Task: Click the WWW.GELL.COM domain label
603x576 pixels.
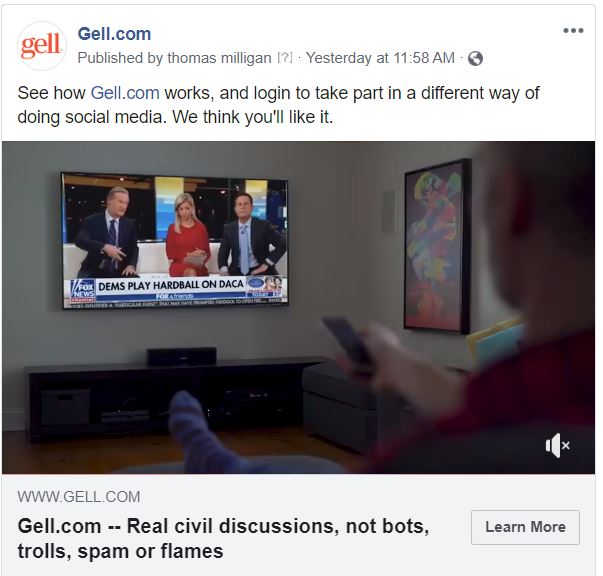Action: coord(79,496)
